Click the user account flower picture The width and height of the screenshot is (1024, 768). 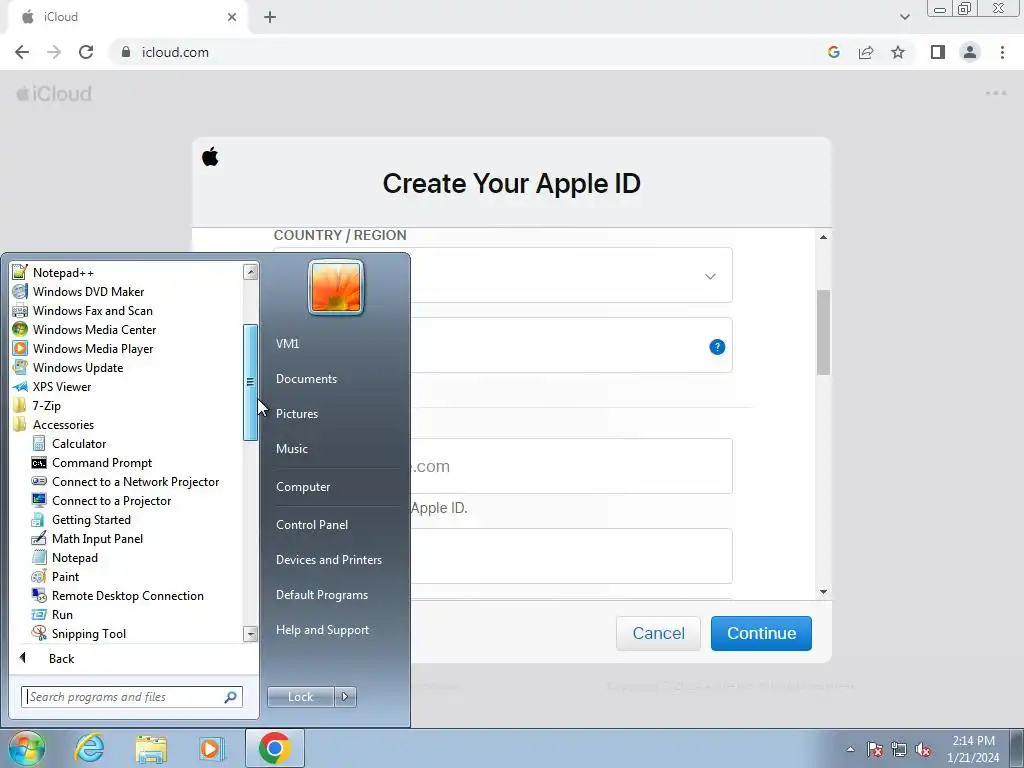pyautogui.click(x=336, y=287)
